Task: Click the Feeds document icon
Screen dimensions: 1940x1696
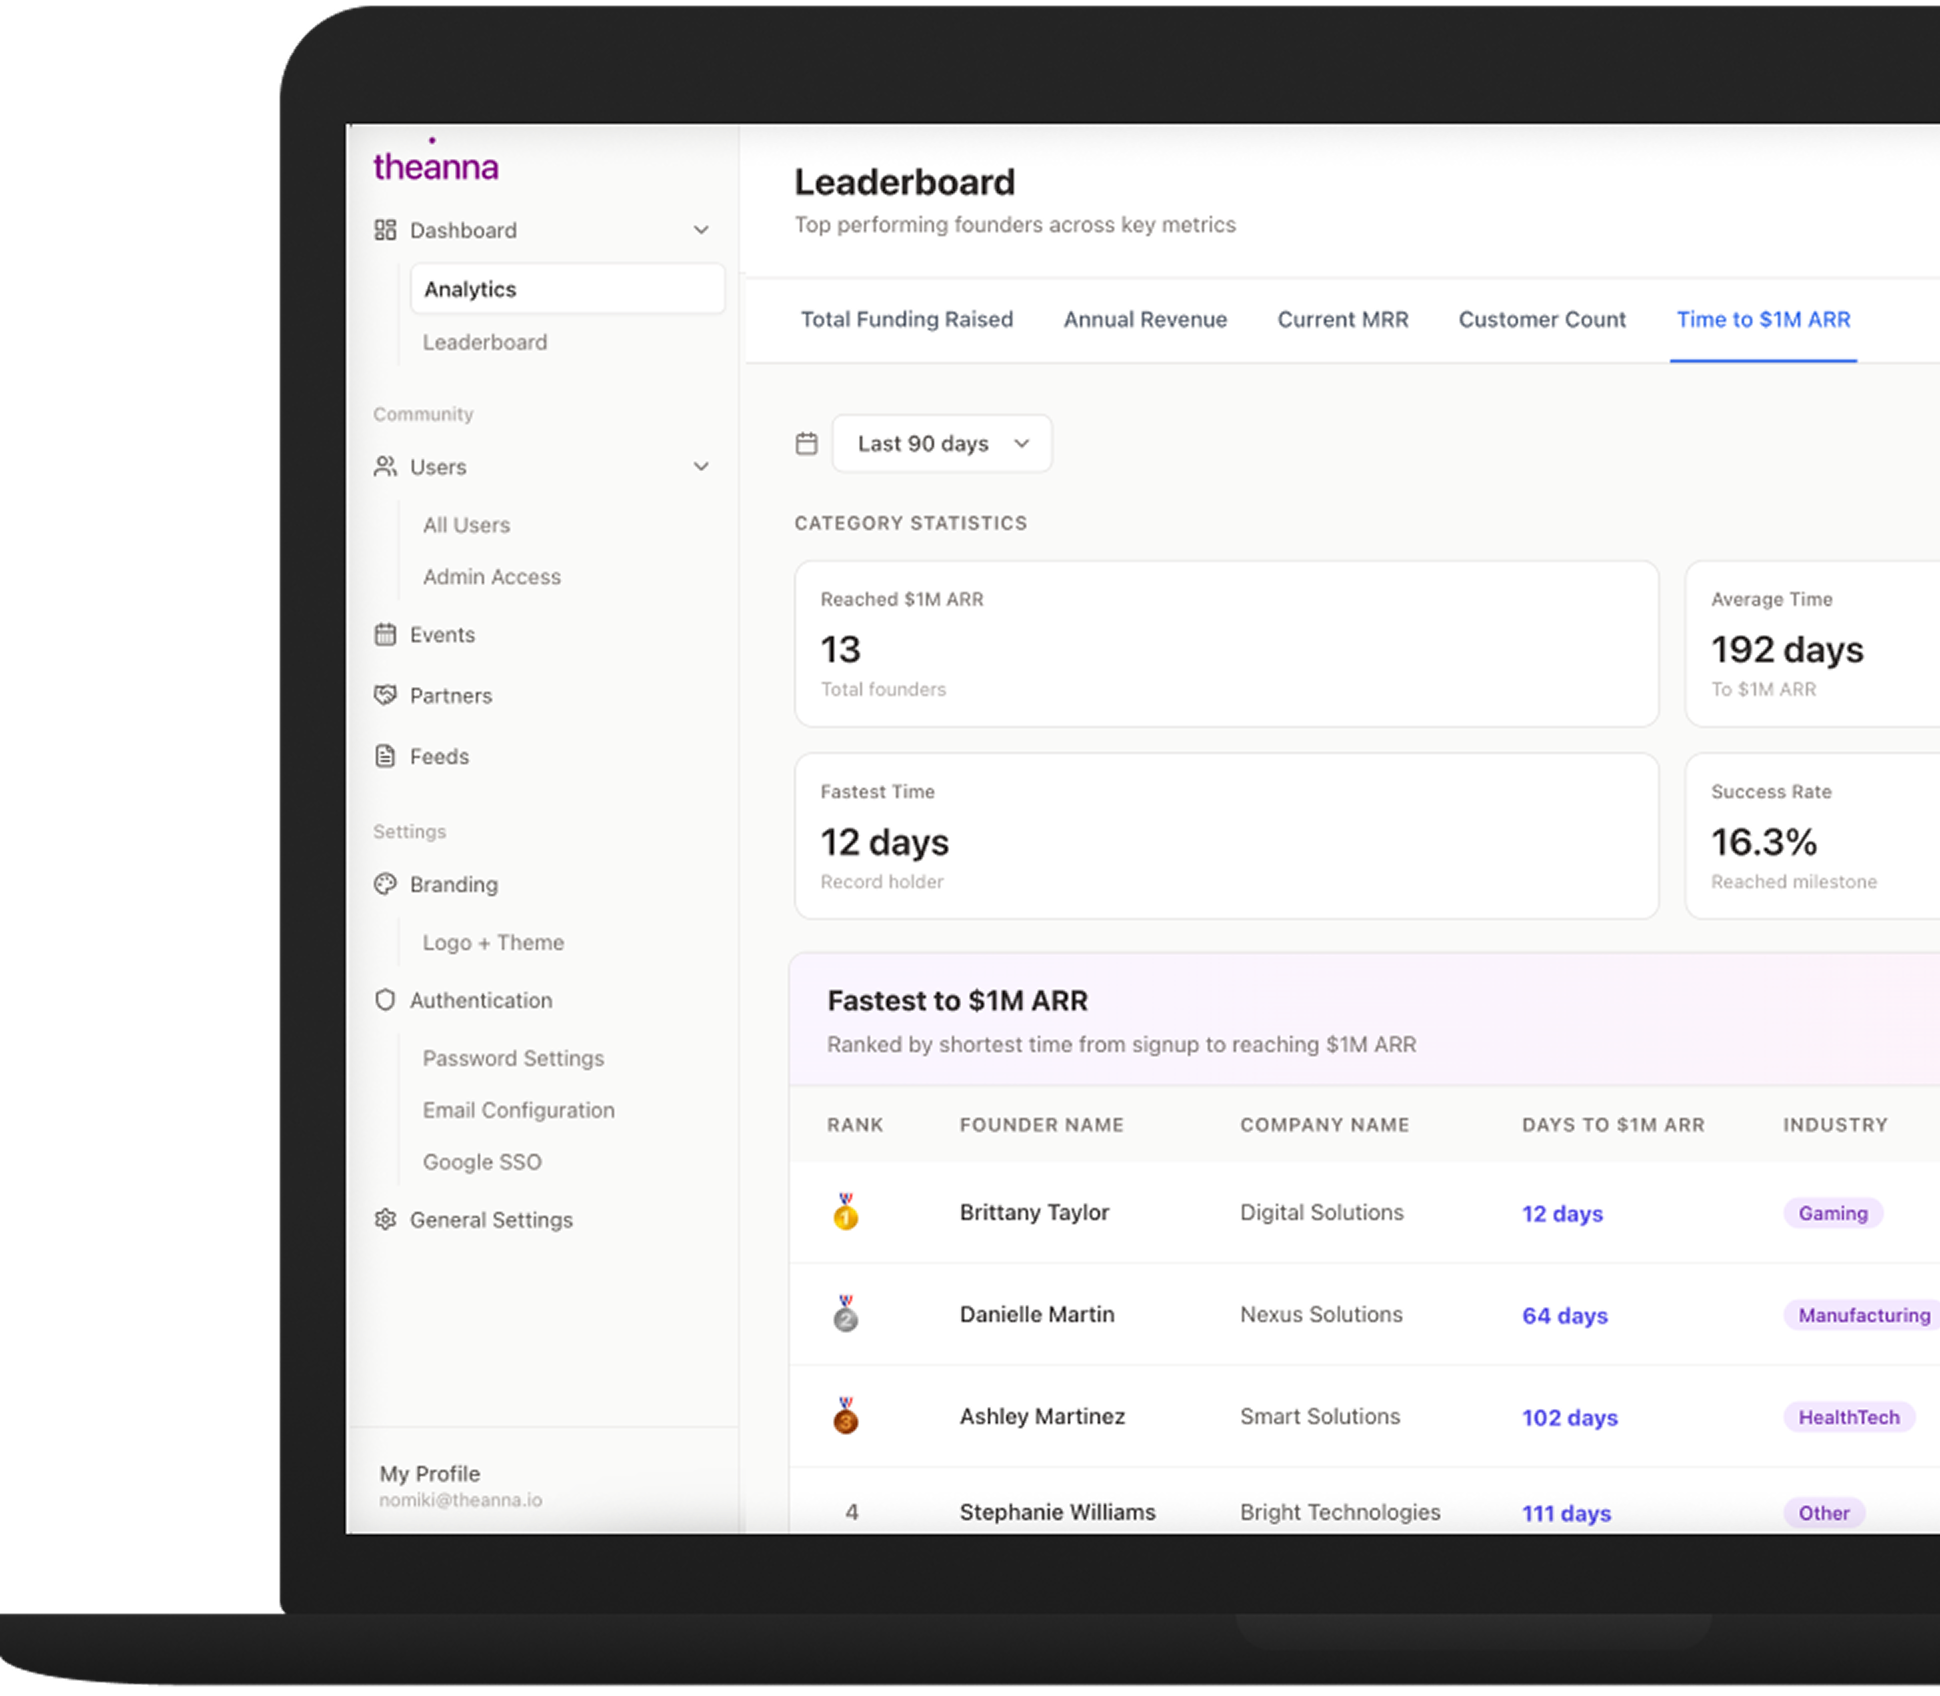Action: pos(385,756)
